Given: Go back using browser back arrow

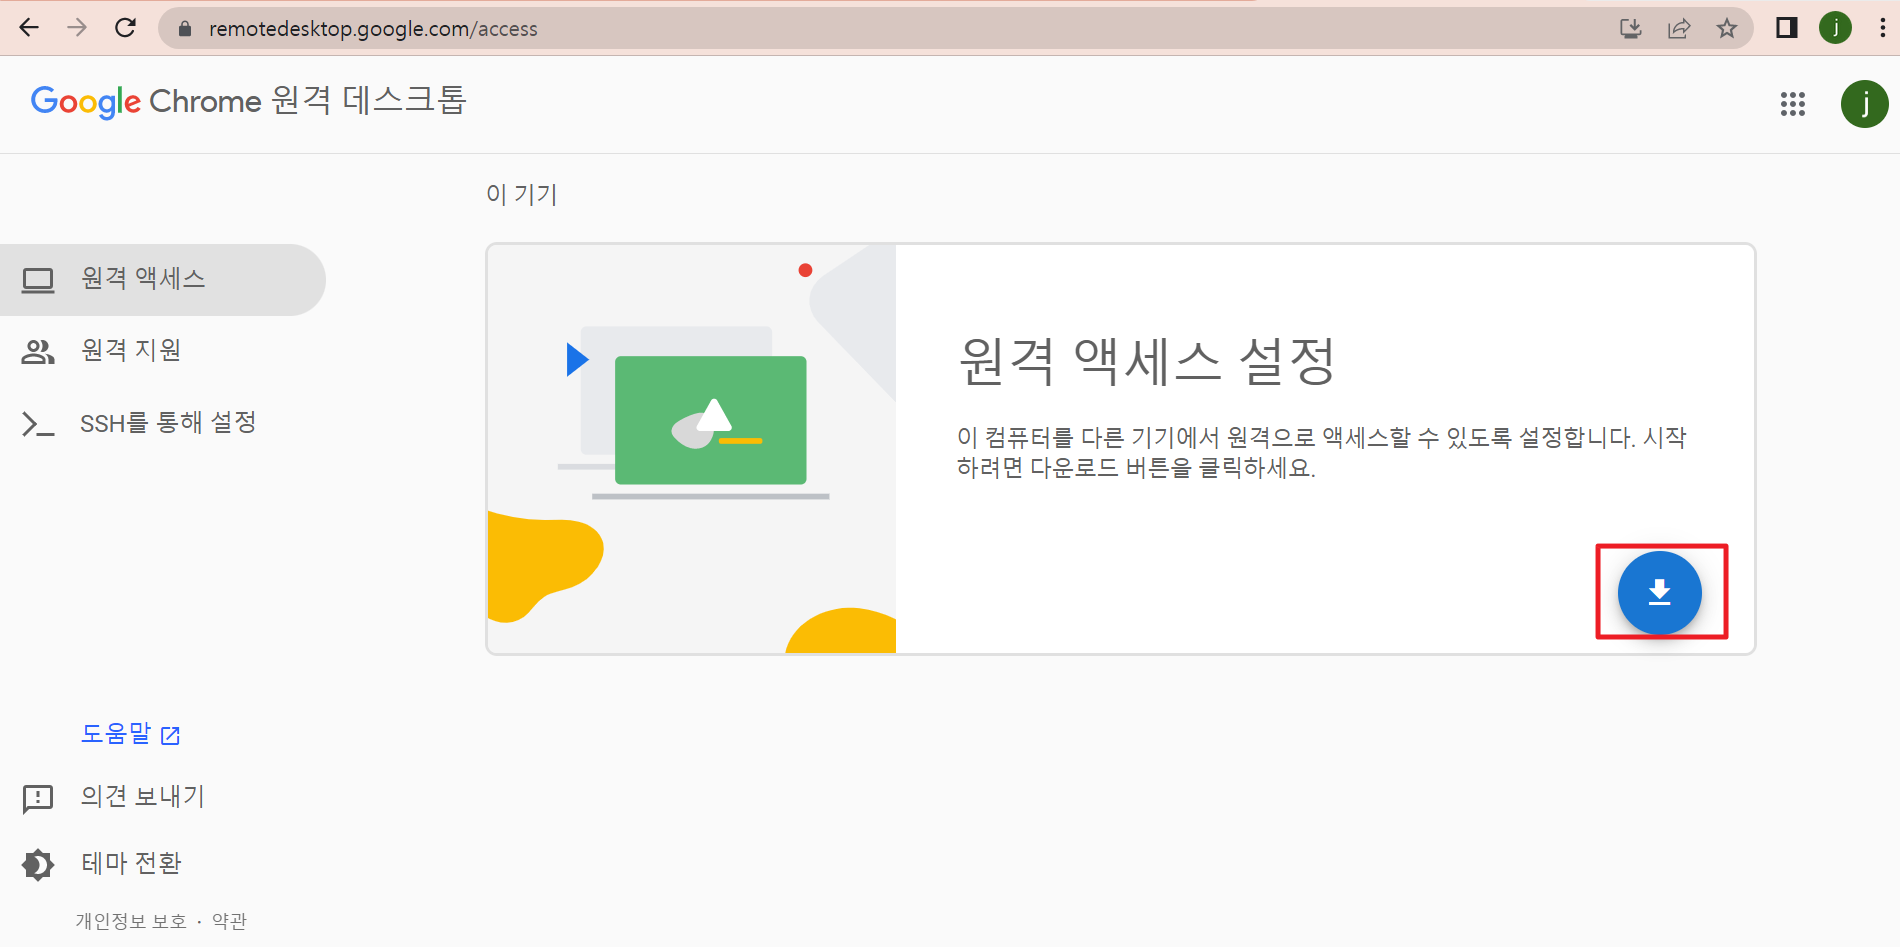Looking at the screenshot, I should [x=29, y=28].
